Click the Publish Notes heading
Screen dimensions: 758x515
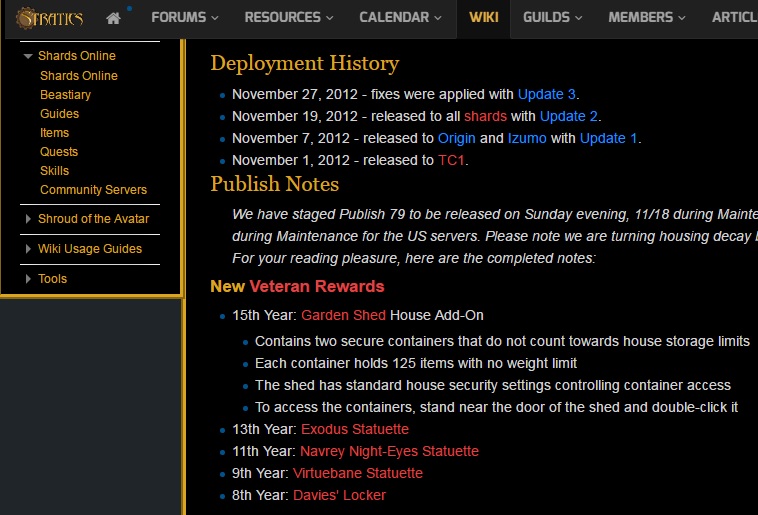pos(275,184)
